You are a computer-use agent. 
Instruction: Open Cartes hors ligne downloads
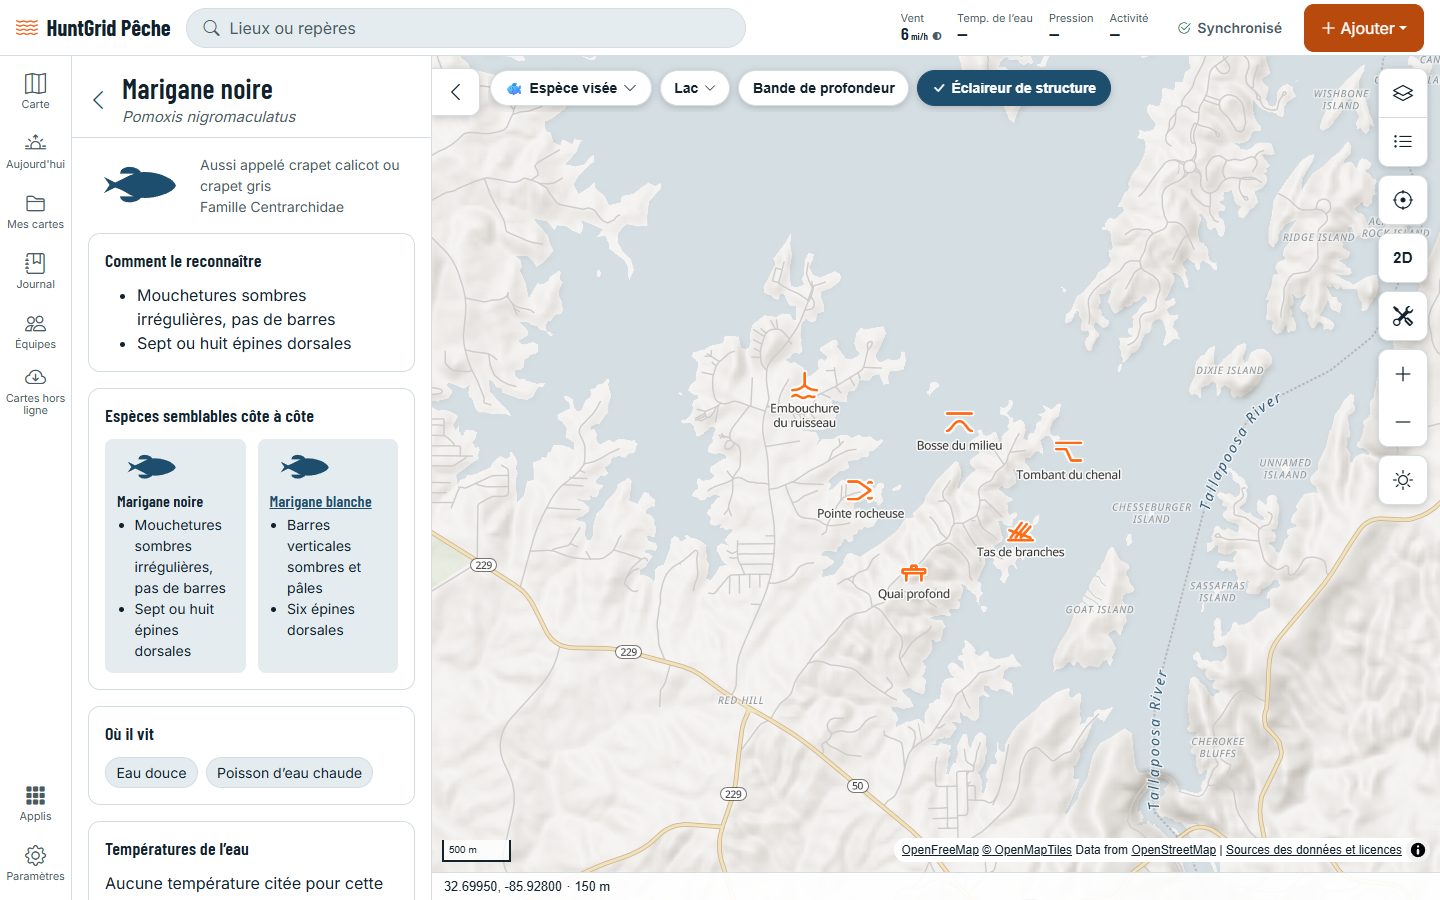click(35, 392)
